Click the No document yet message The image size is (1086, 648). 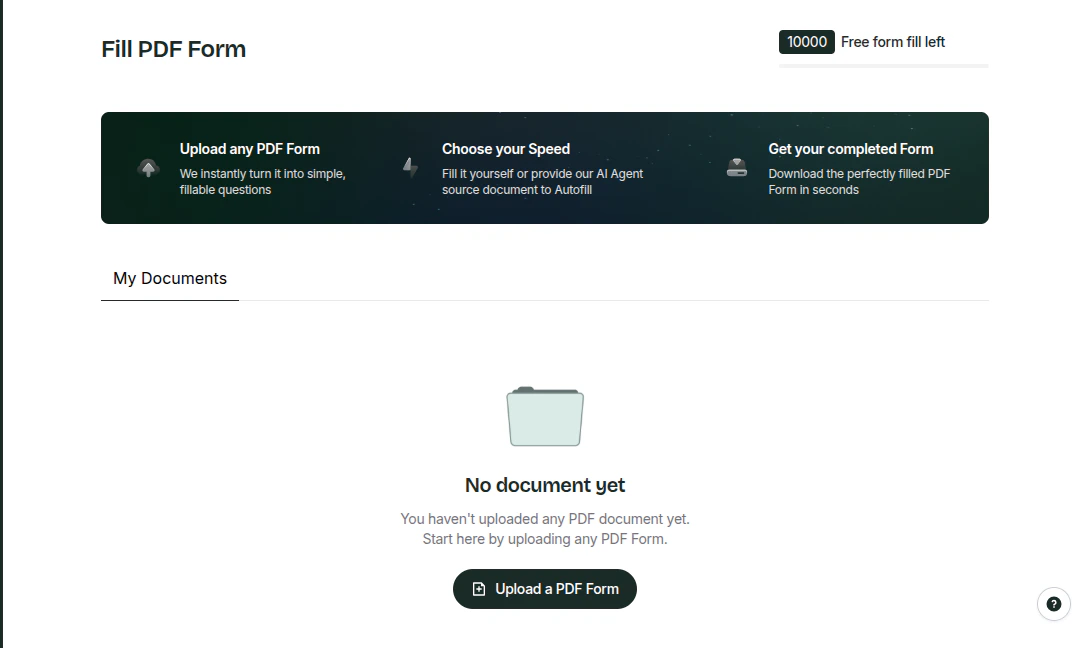(x=544, y=485)
